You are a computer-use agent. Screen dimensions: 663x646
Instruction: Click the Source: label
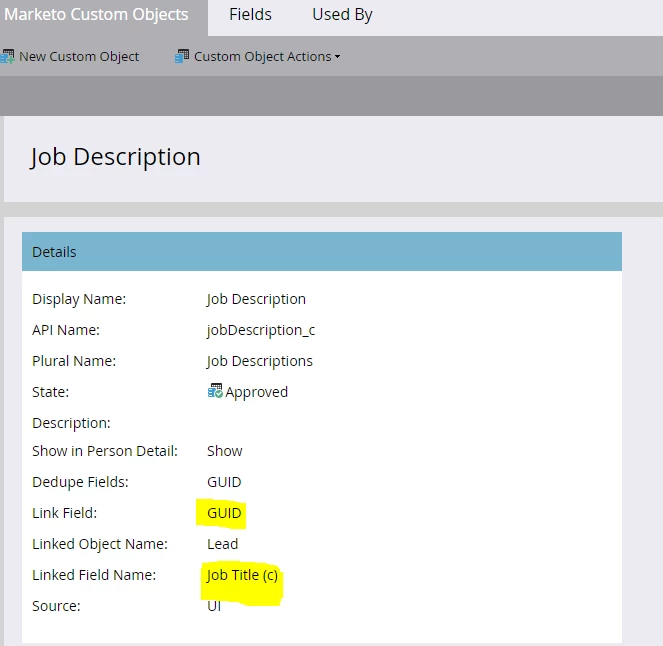pos(56,606)
